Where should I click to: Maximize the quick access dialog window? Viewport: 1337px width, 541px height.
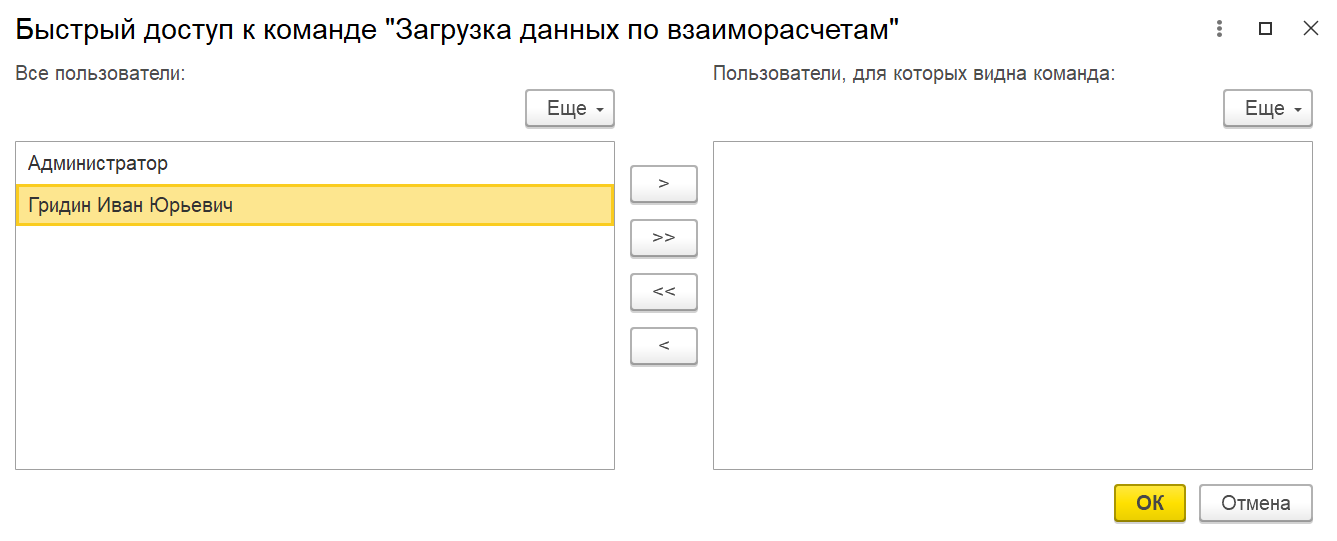click(x=1265, y=29)
